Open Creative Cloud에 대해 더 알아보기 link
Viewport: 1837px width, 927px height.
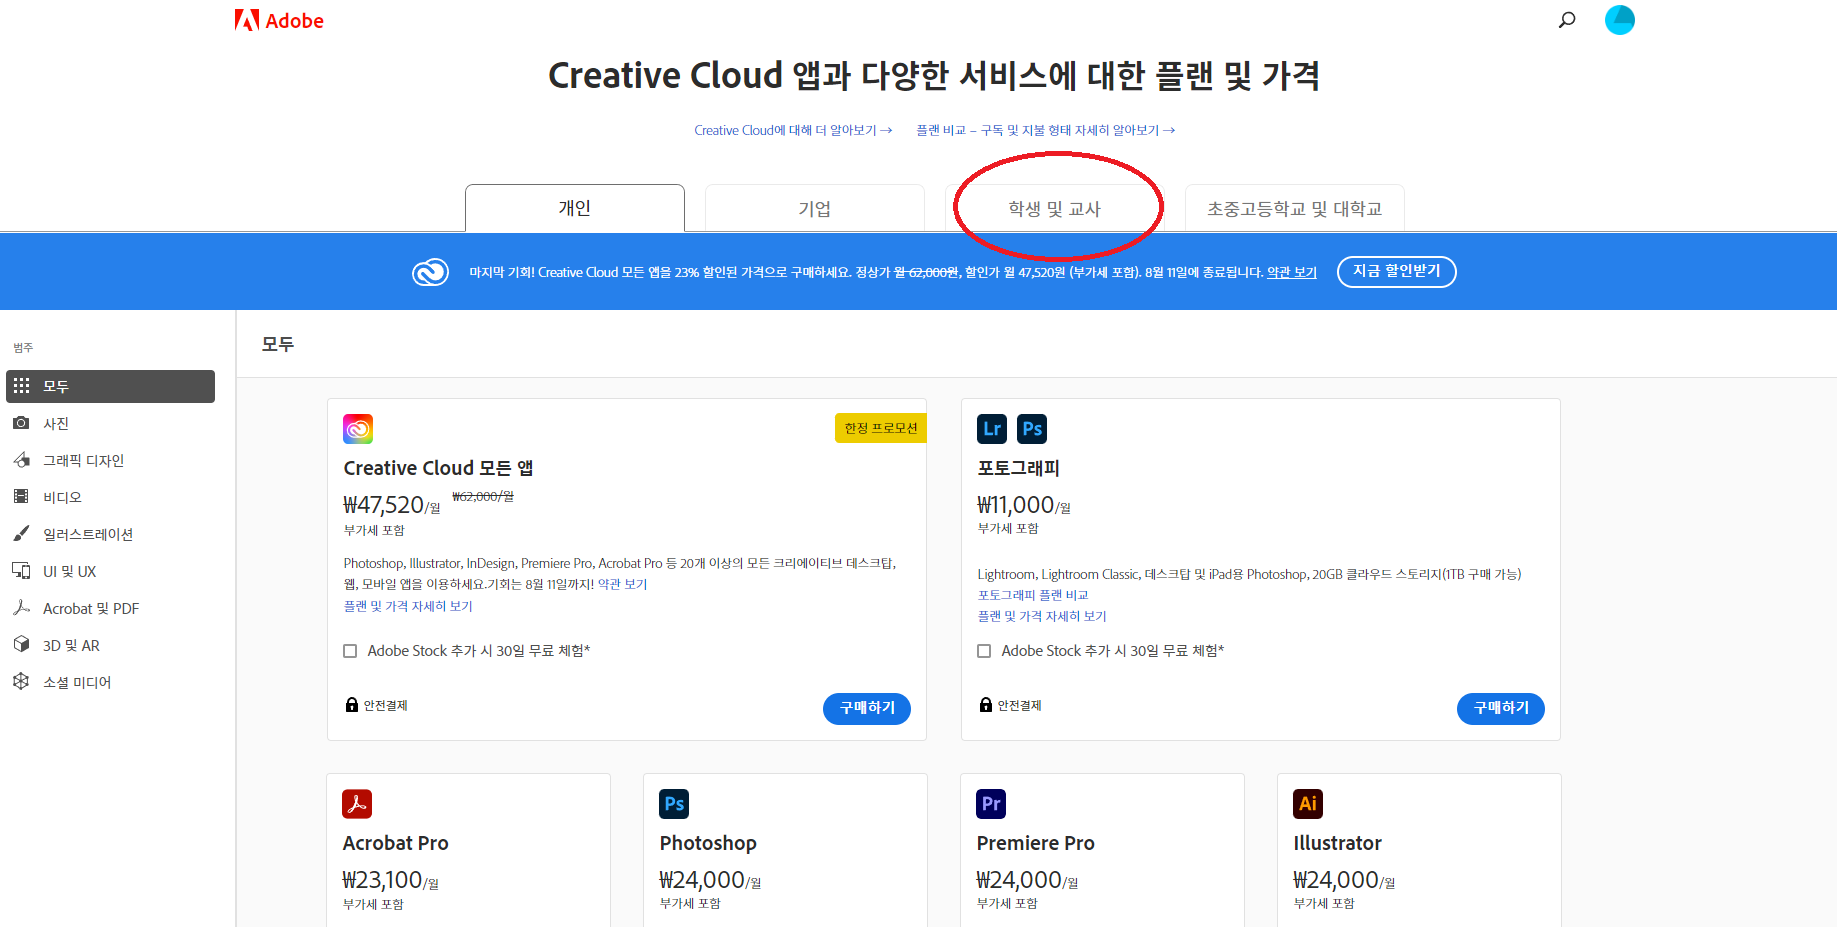793,130
